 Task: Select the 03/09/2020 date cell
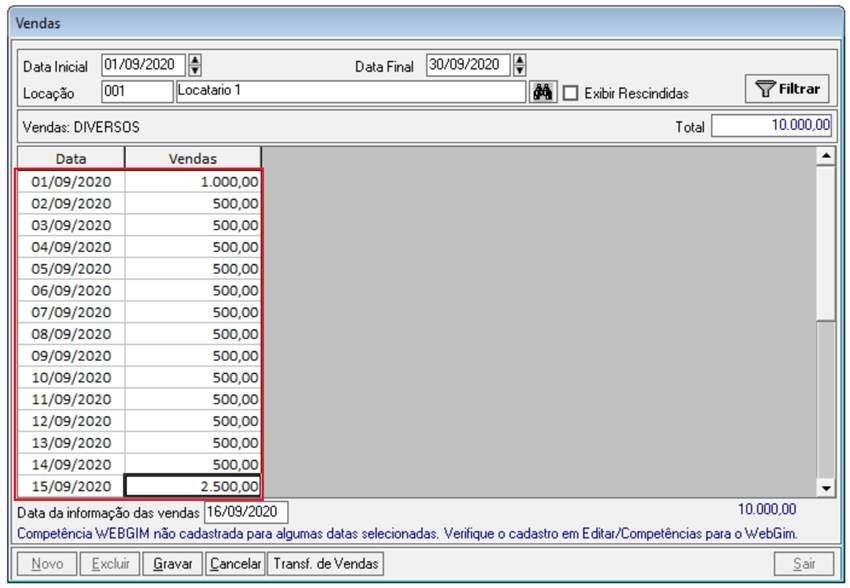coord(71,225)
